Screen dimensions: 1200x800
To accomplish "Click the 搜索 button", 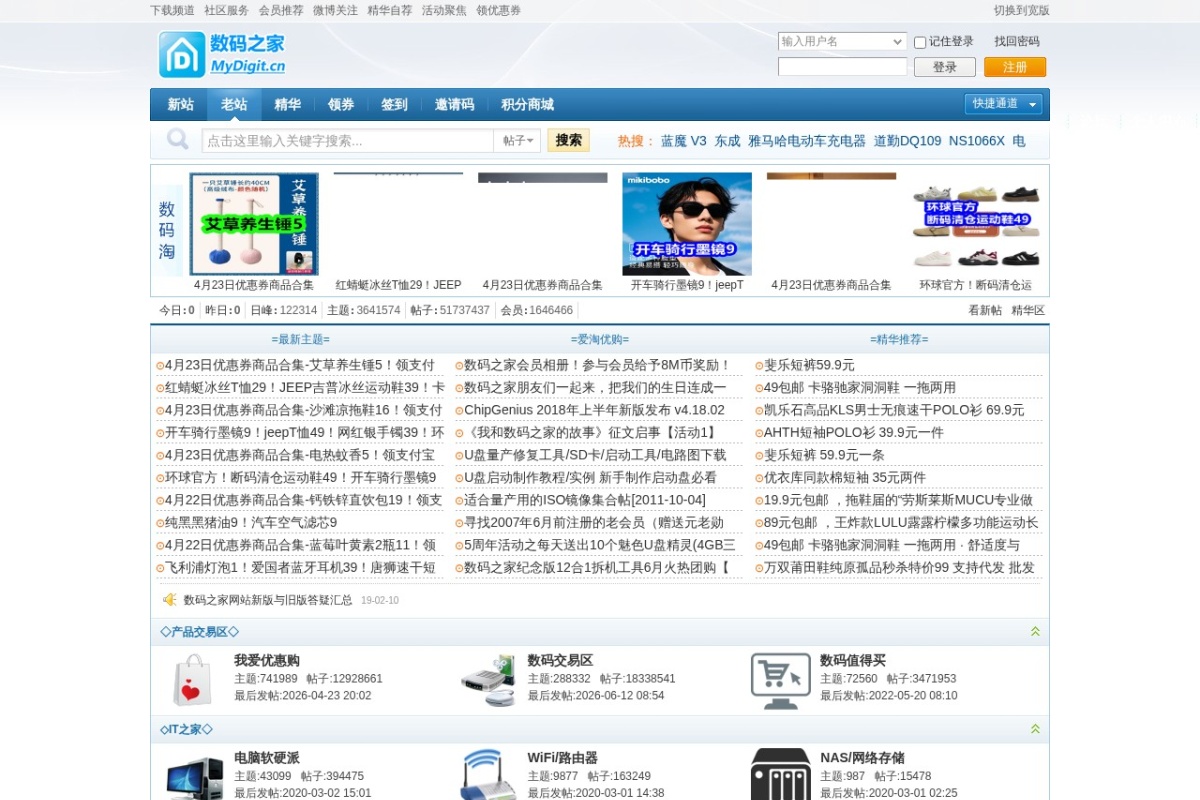I will (x=569, y=141).
